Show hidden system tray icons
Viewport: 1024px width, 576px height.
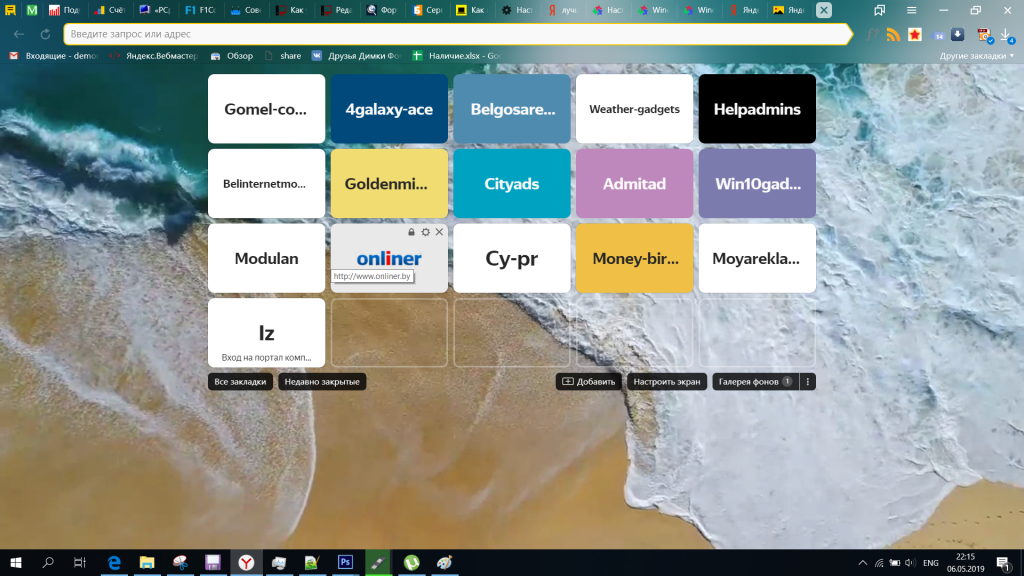862,563
